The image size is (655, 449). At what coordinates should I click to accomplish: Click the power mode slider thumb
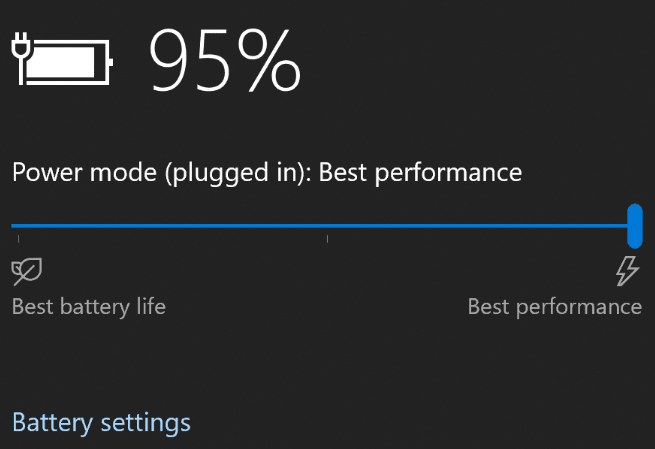634,225
